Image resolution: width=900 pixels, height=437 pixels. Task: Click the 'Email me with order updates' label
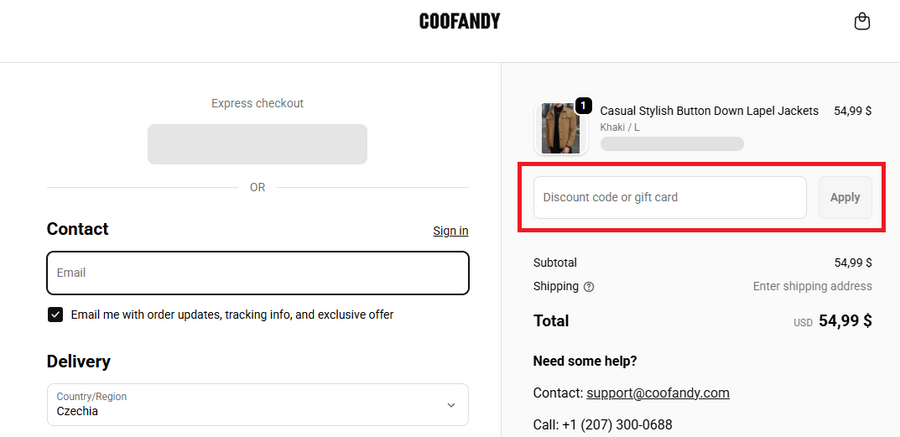point(232,315)
